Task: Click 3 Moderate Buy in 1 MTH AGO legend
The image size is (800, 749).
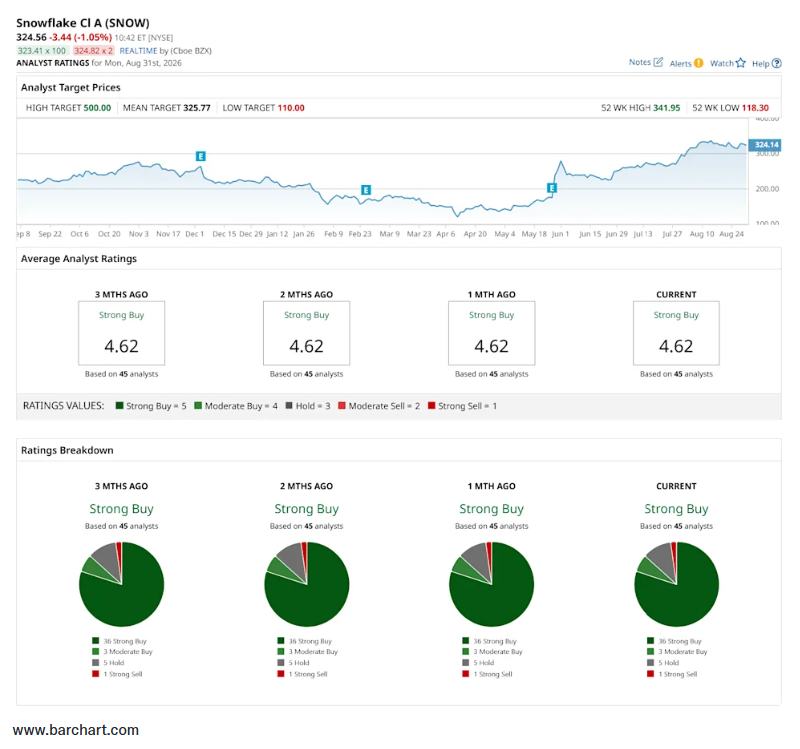Action: (498, 652)
